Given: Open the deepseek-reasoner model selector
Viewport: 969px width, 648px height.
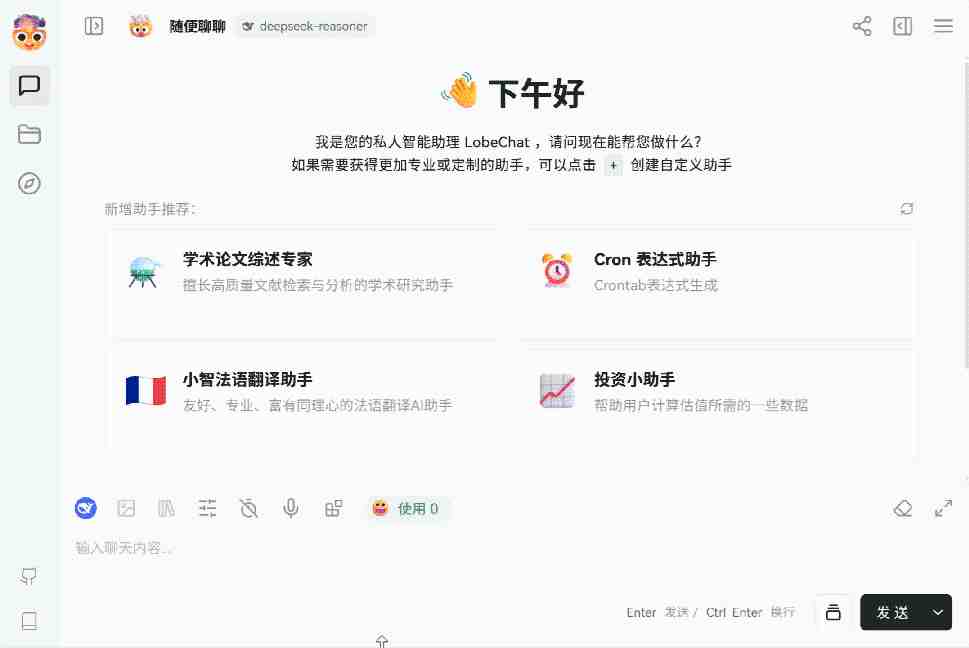Looking at the screenshot, I should pyautogui.click(x=305, y=27).
